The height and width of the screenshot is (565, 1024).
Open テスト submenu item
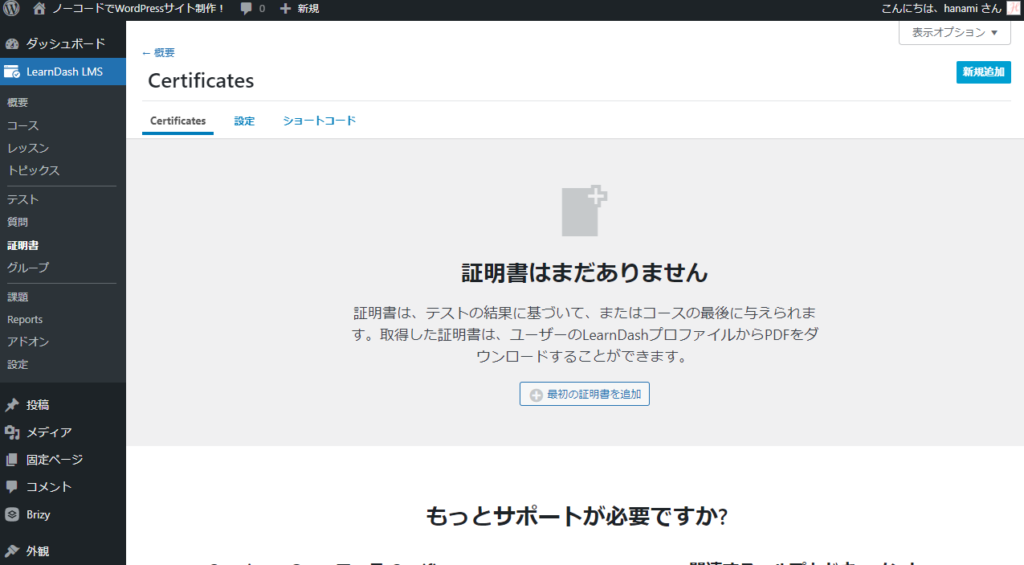point(23,200)
